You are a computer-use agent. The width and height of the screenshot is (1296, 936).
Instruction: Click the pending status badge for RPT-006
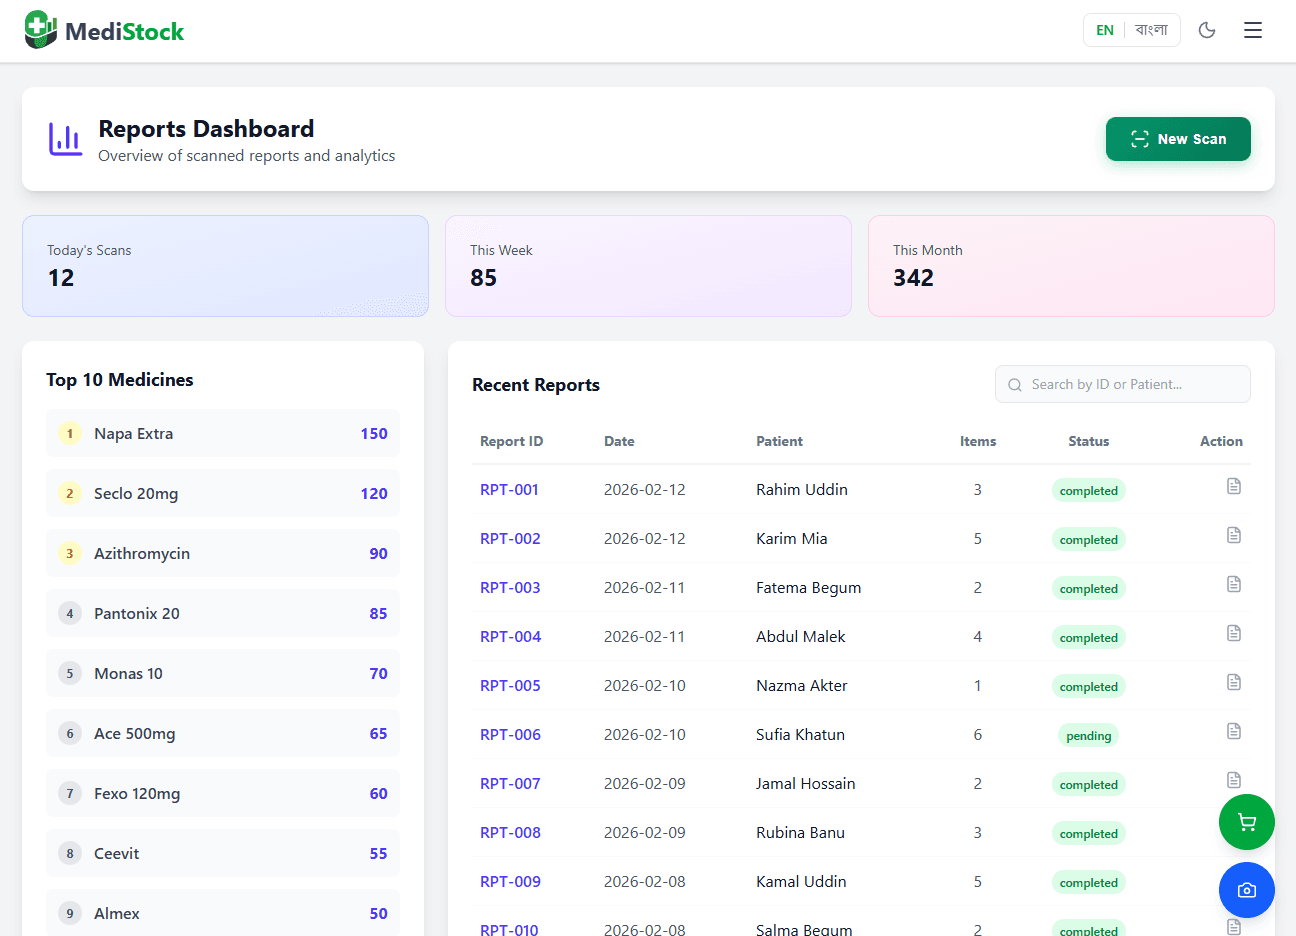point(1088,736)
